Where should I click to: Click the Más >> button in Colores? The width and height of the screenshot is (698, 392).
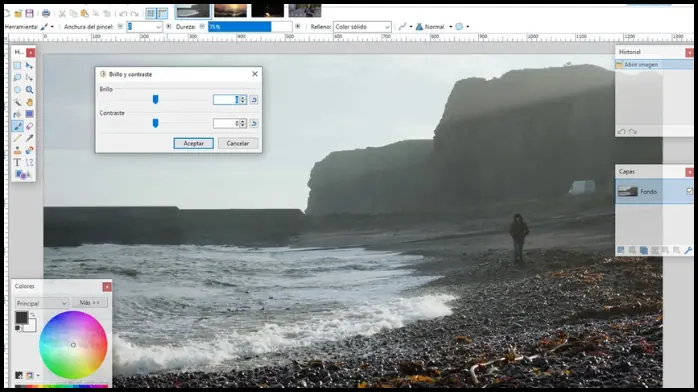89,303
